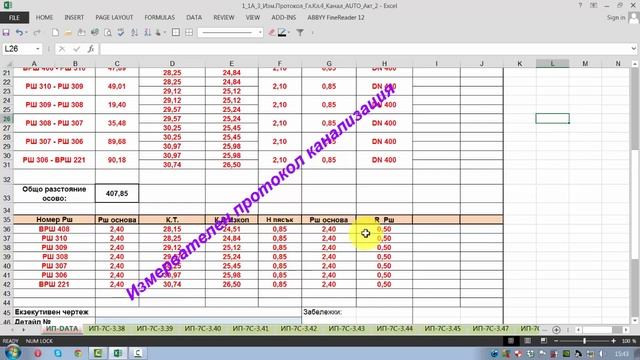Open the INSERT ribbon tab
The height and width of the screenshot is (360, 640).
[74, 18]
